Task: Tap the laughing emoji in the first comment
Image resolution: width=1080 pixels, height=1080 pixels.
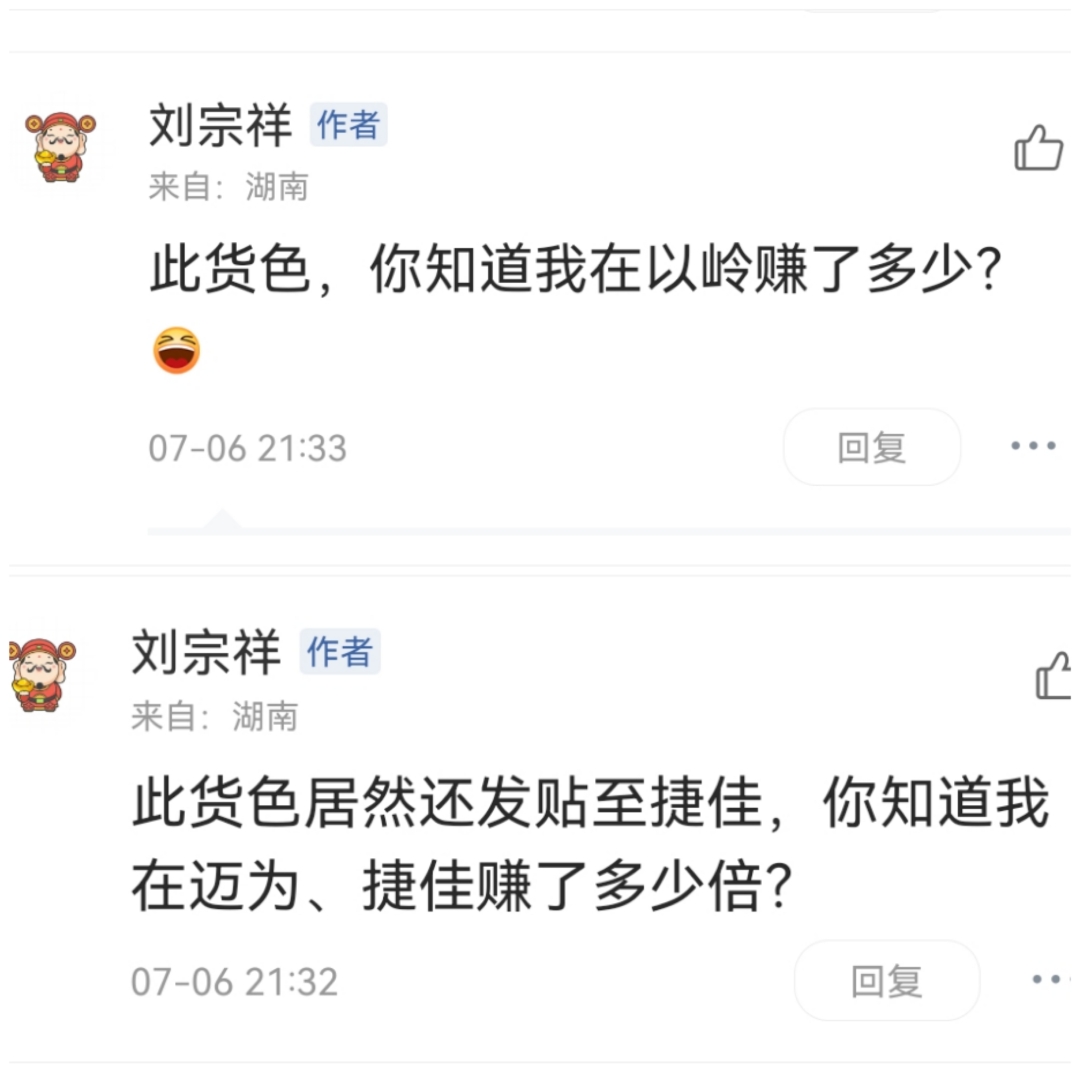Action: [177, 351]
